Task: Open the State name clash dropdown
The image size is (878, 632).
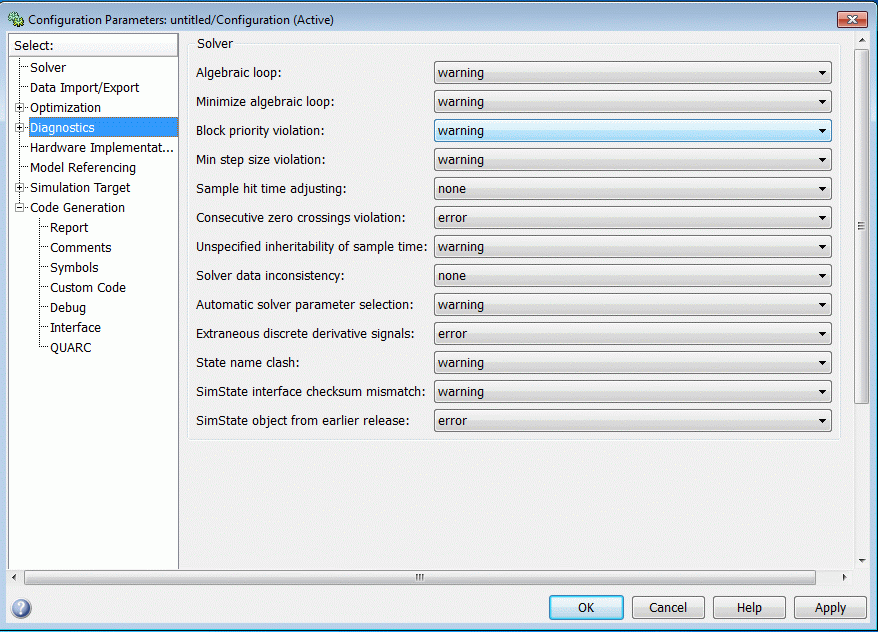Action: click(x=632, y=363)
